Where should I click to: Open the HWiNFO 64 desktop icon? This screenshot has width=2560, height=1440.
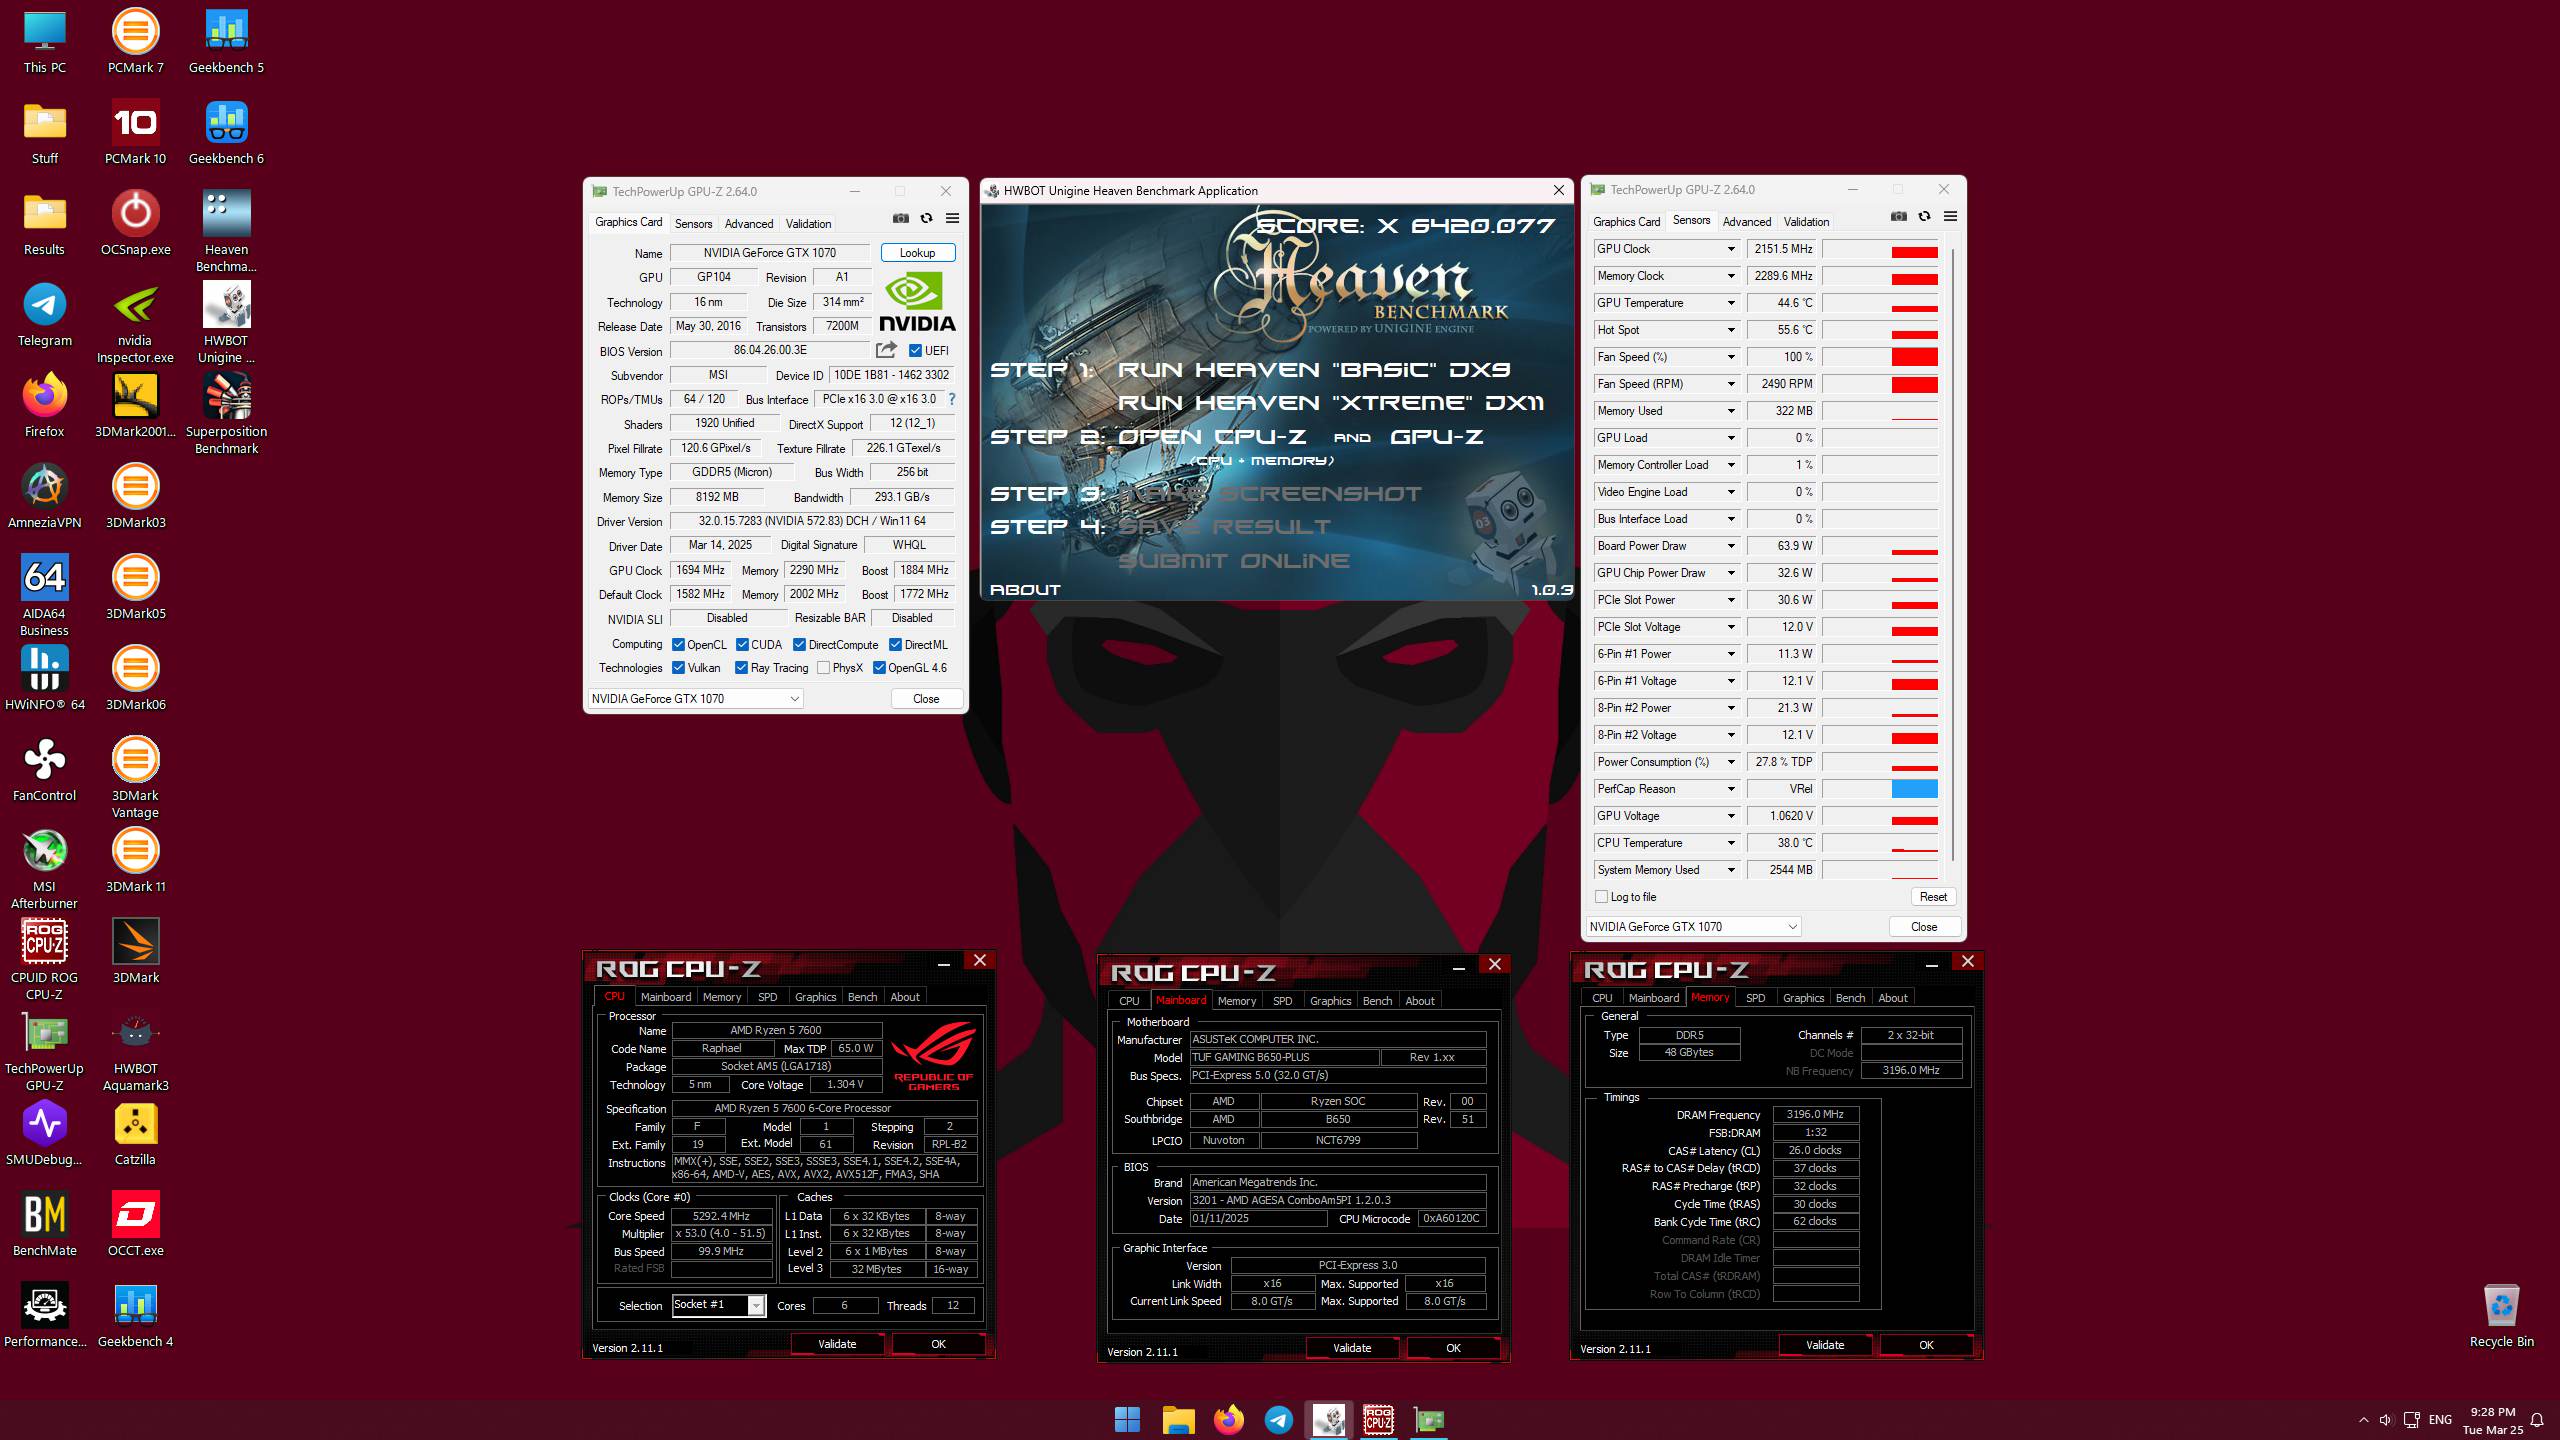coord(44,677)
